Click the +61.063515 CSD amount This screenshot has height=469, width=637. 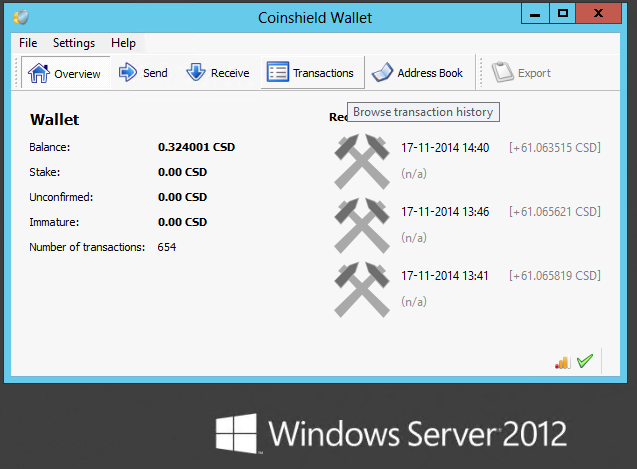pos(555,148)
